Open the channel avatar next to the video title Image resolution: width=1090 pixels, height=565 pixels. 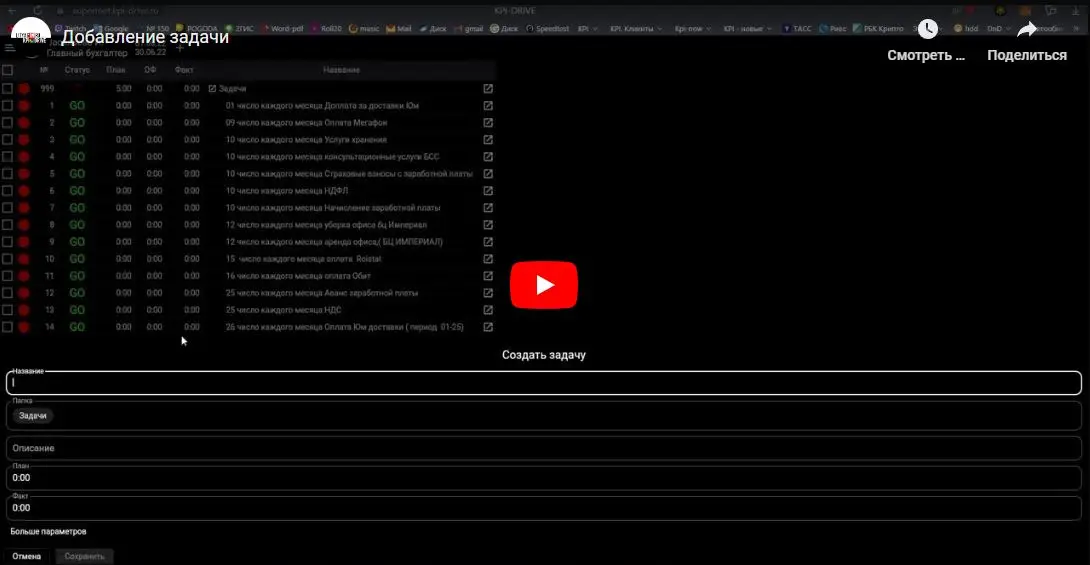(31, 36)
